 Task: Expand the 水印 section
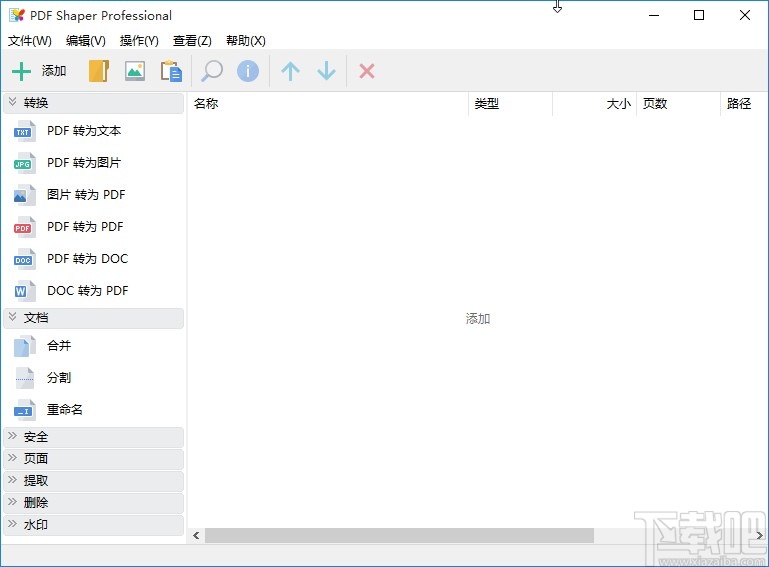pos(93,525)
